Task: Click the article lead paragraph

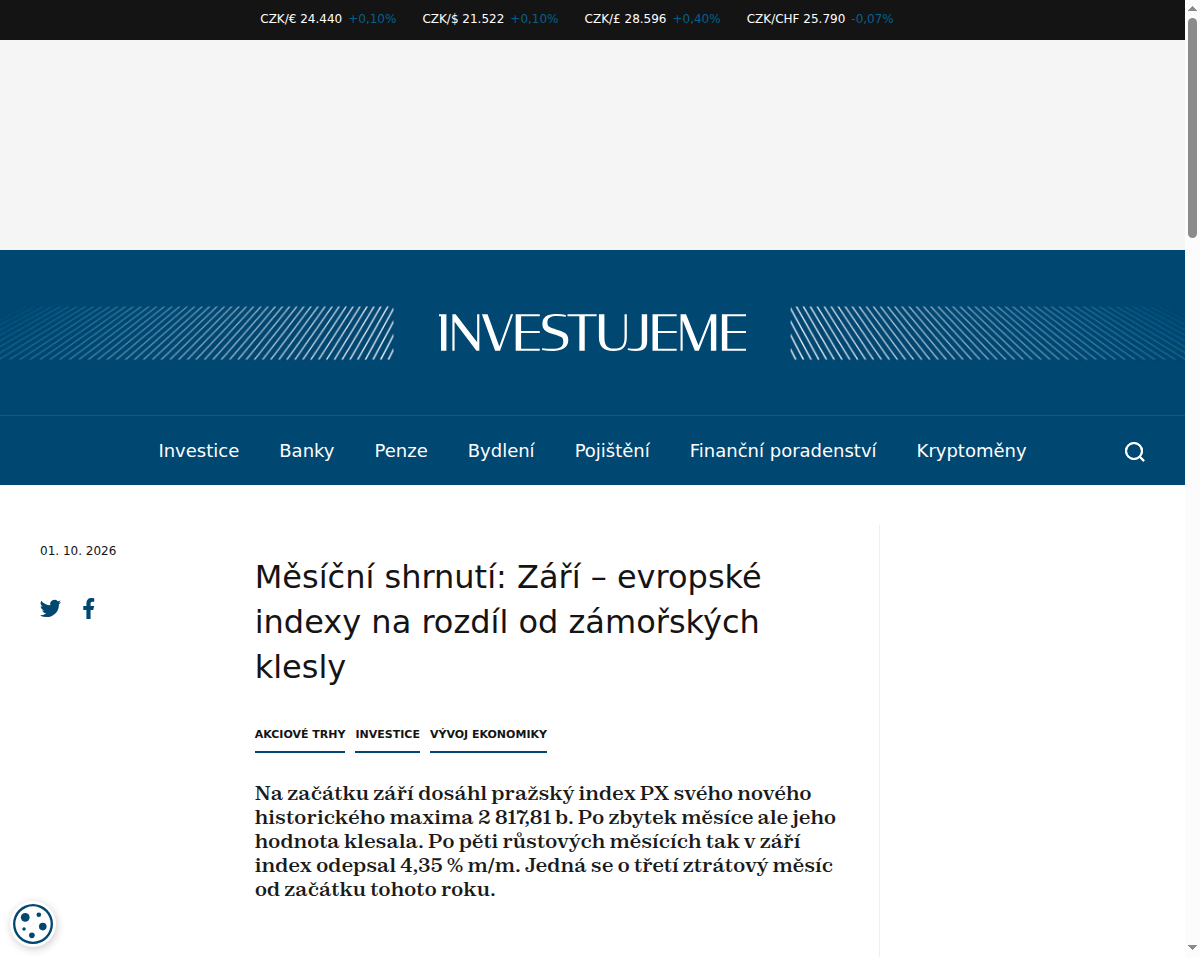Action: [545, 841]
